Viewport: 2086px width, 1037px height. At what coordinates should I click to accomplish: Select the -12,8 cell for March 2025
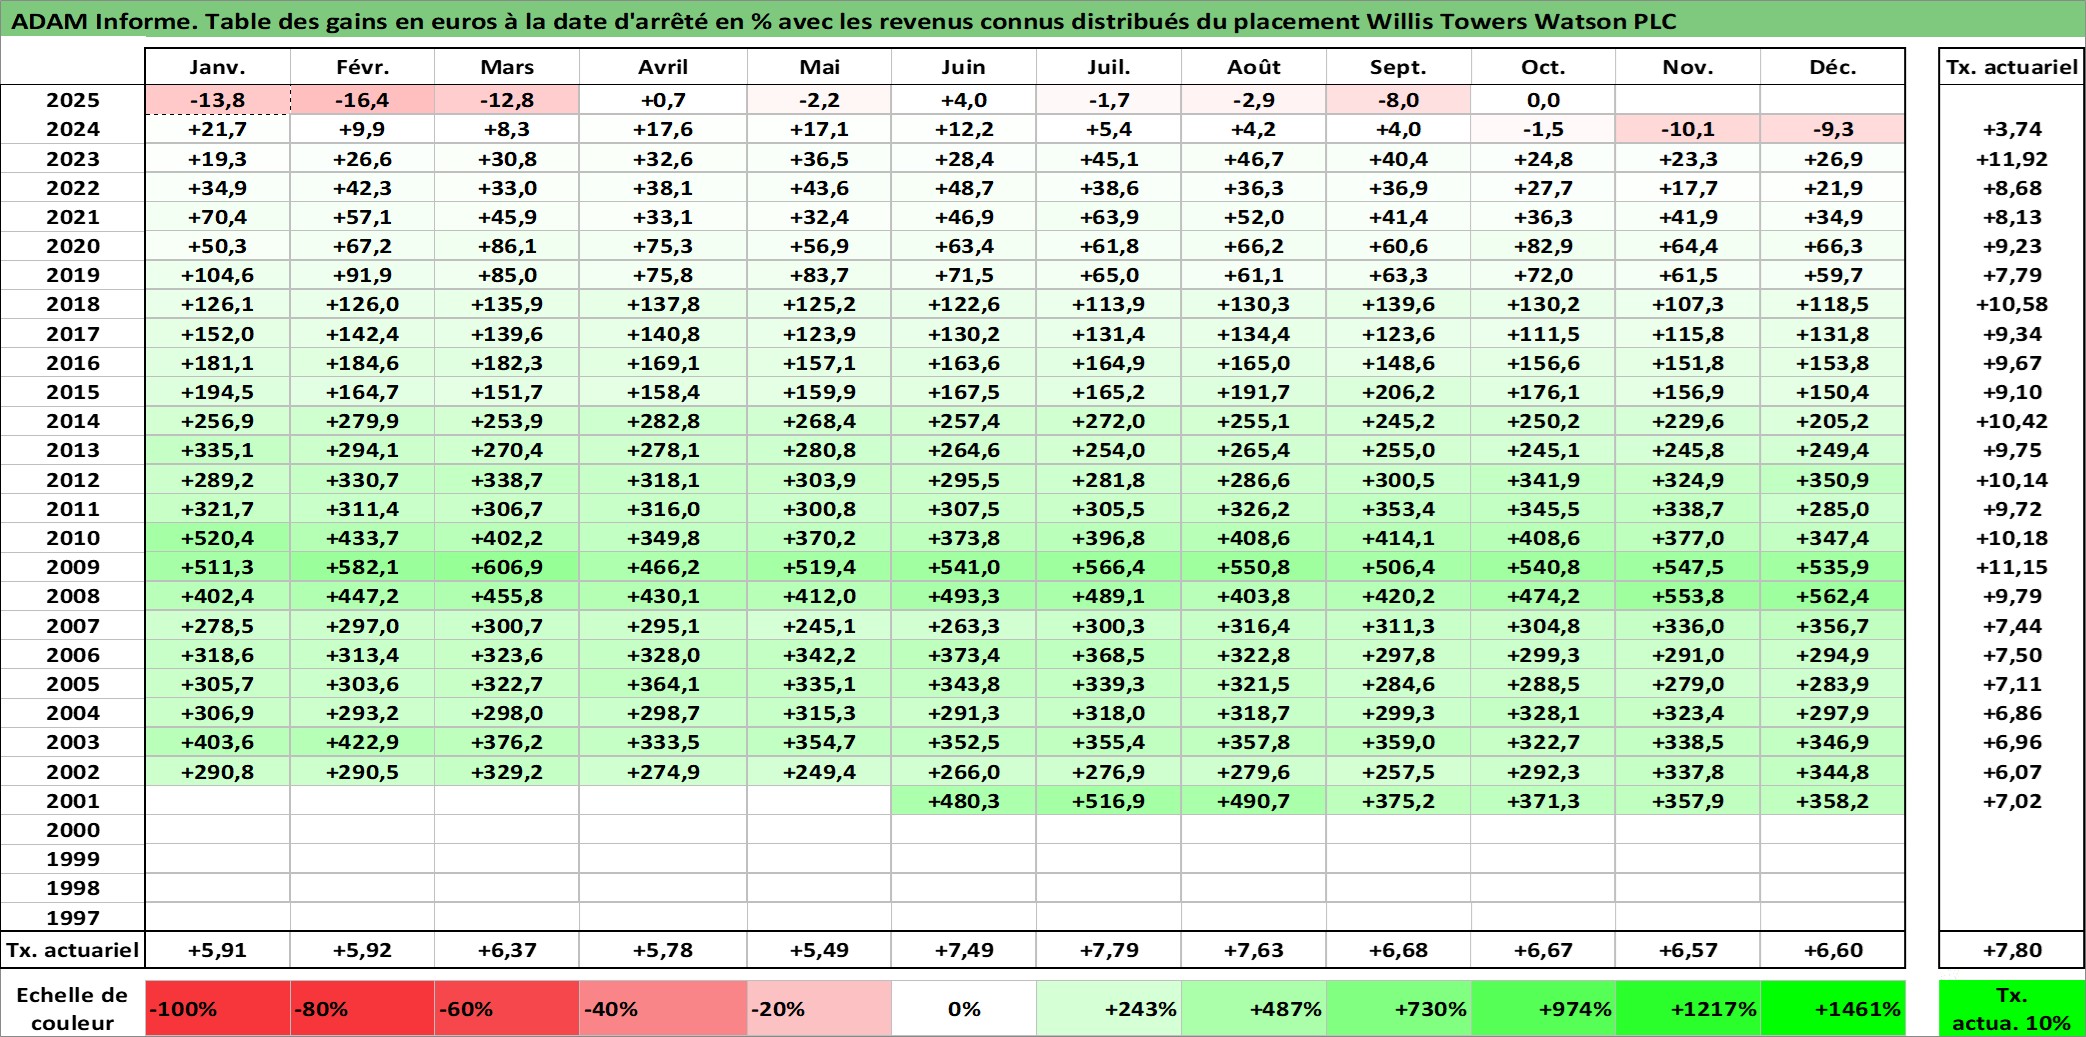pos(507,100)
